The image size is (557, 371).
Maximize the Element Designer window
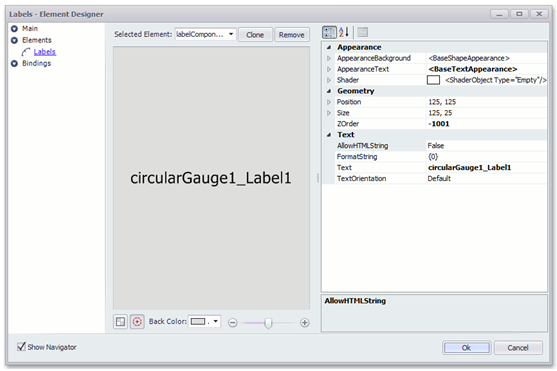pos(519,14)
